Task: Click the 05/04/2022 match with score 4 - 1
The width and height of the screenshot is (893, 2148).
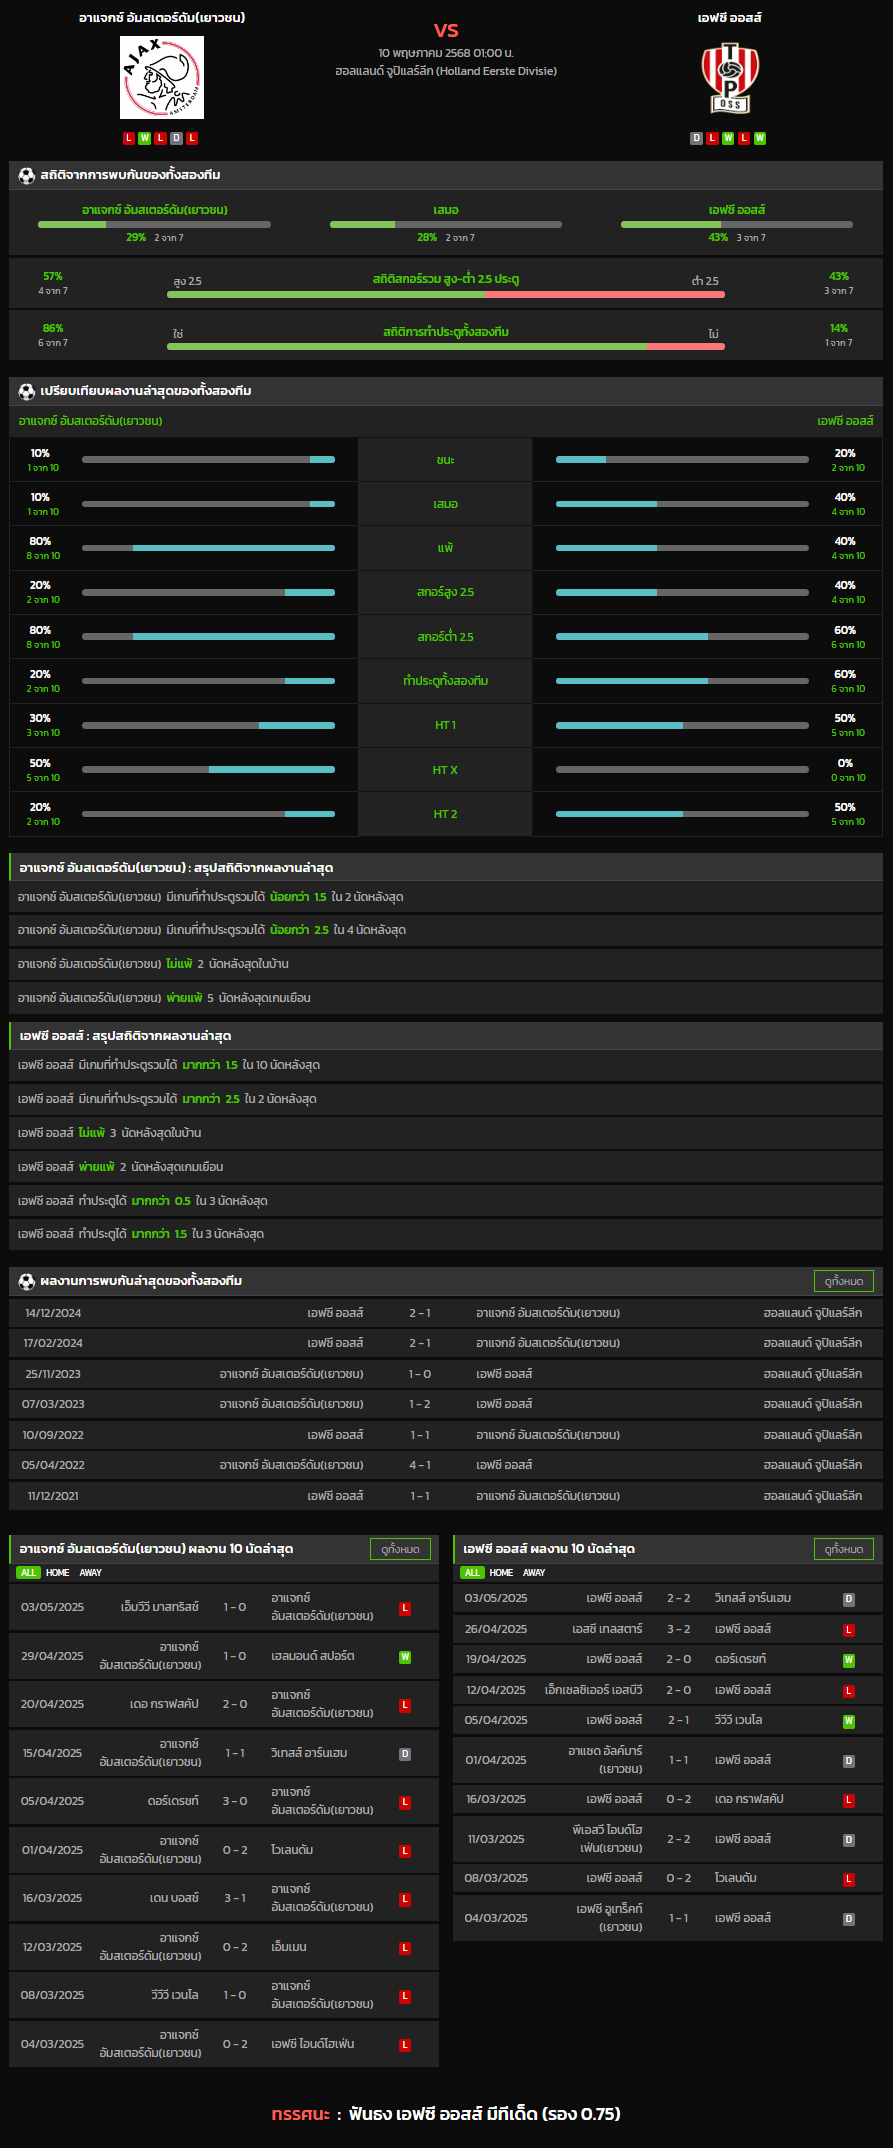Action: coord(446,1465)
